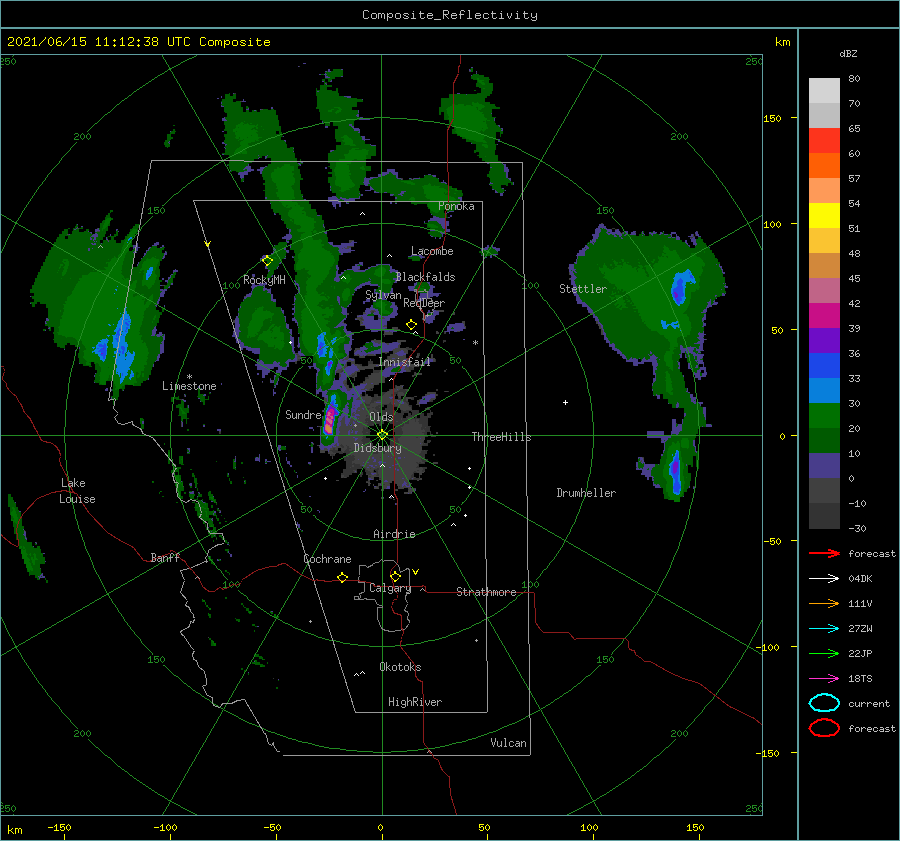Click the Olds label
This screenshot has height=841, width=900.
(x=381, y=417)
